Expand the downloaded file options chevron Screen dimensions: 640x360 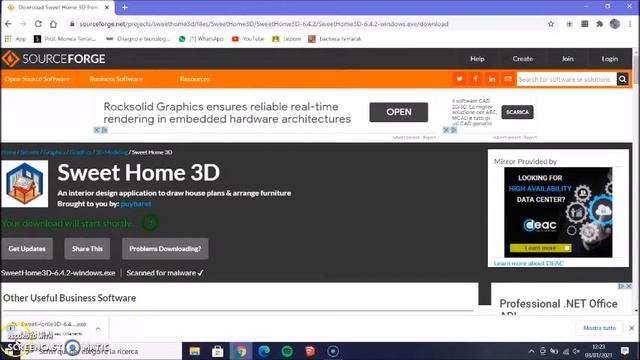click(x=98, y=329)
